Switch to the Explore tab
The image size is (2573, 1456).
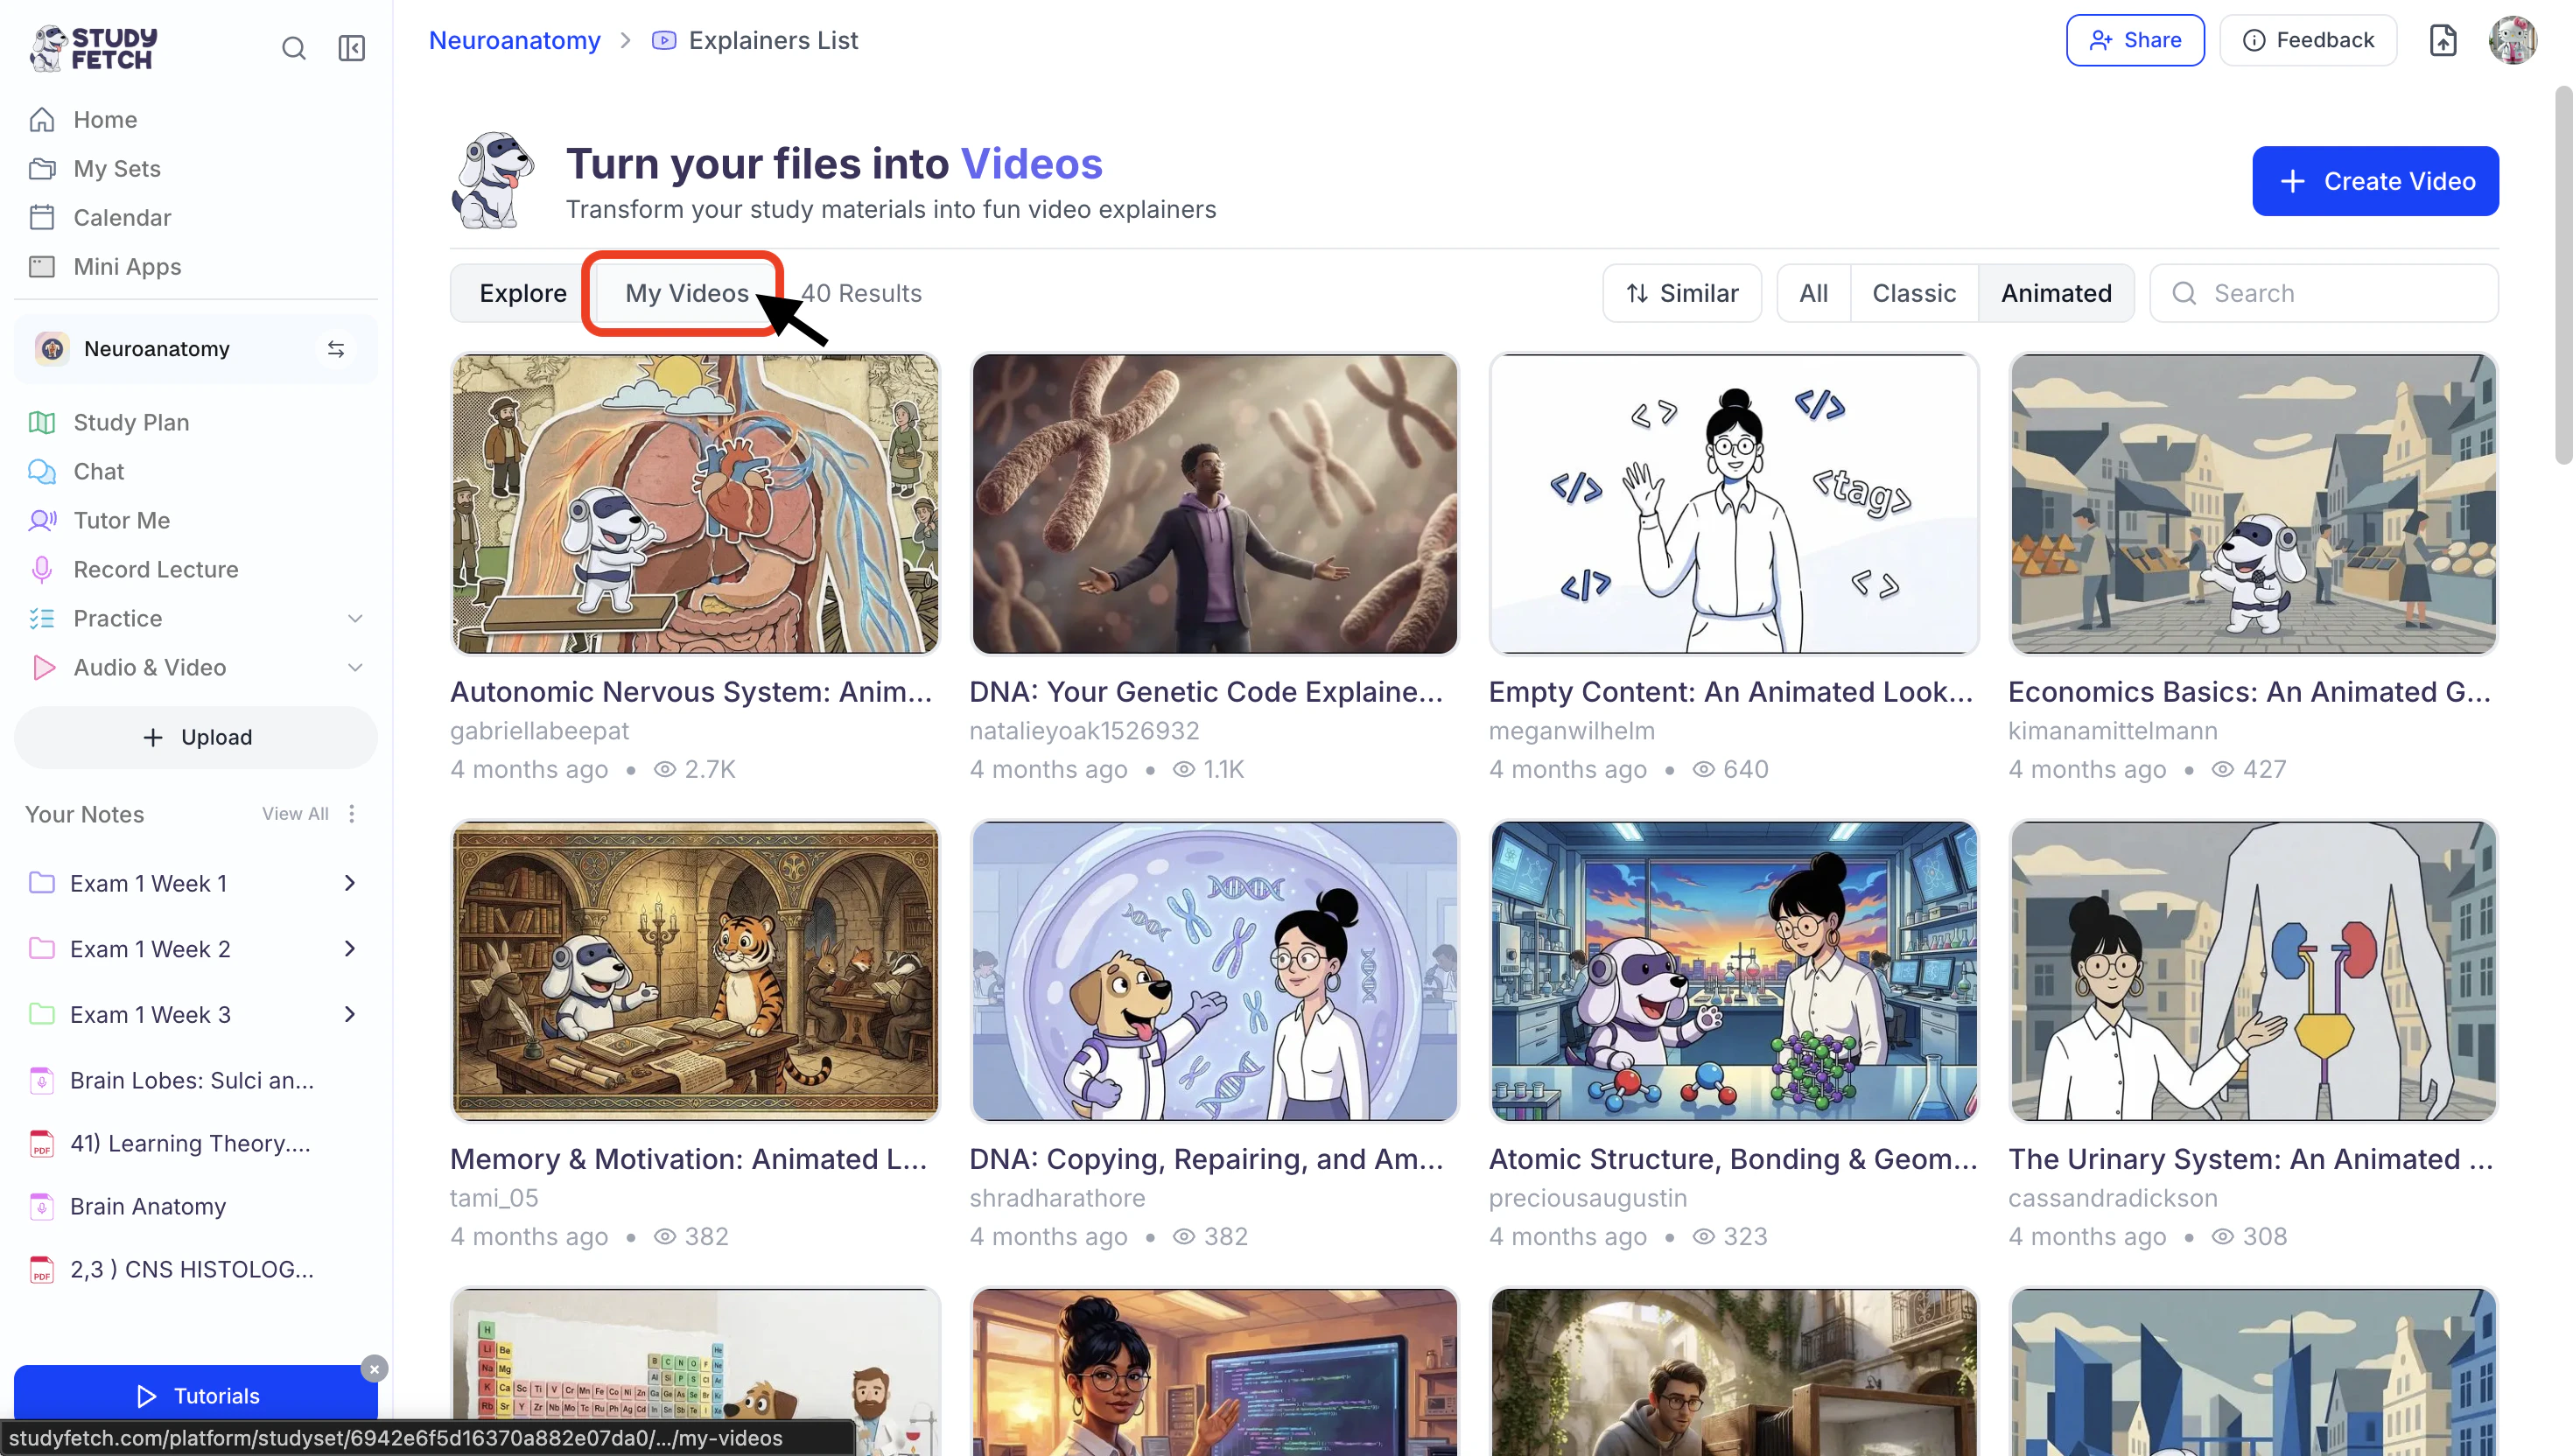(x=522, y=294)
